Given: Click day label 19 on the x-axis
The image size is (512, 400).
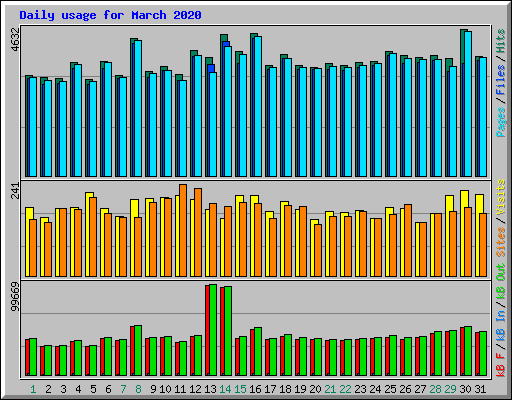Looking at the screenshot, I should click(300, 389).
